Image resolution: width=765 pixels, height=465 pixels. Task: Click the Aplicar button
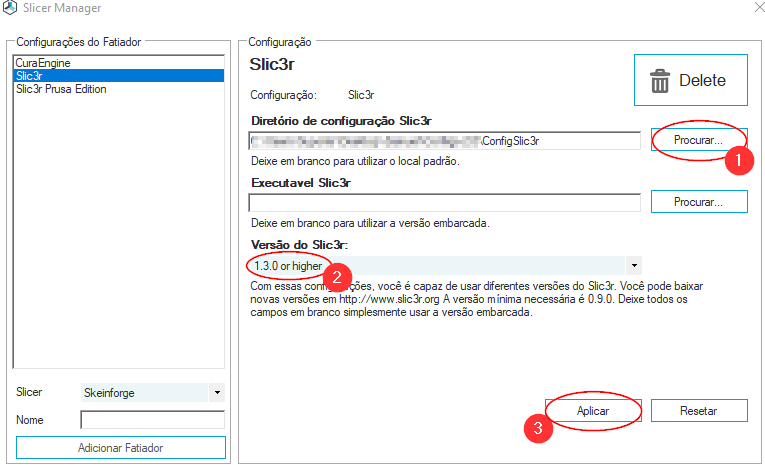pyautogui.click(x=593, y=411)
